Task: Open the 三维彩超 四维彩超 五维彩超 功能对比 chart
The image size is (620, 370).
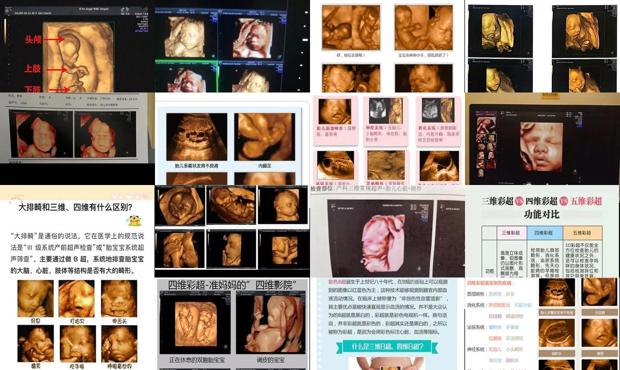Action: click(x=542, y=231)
